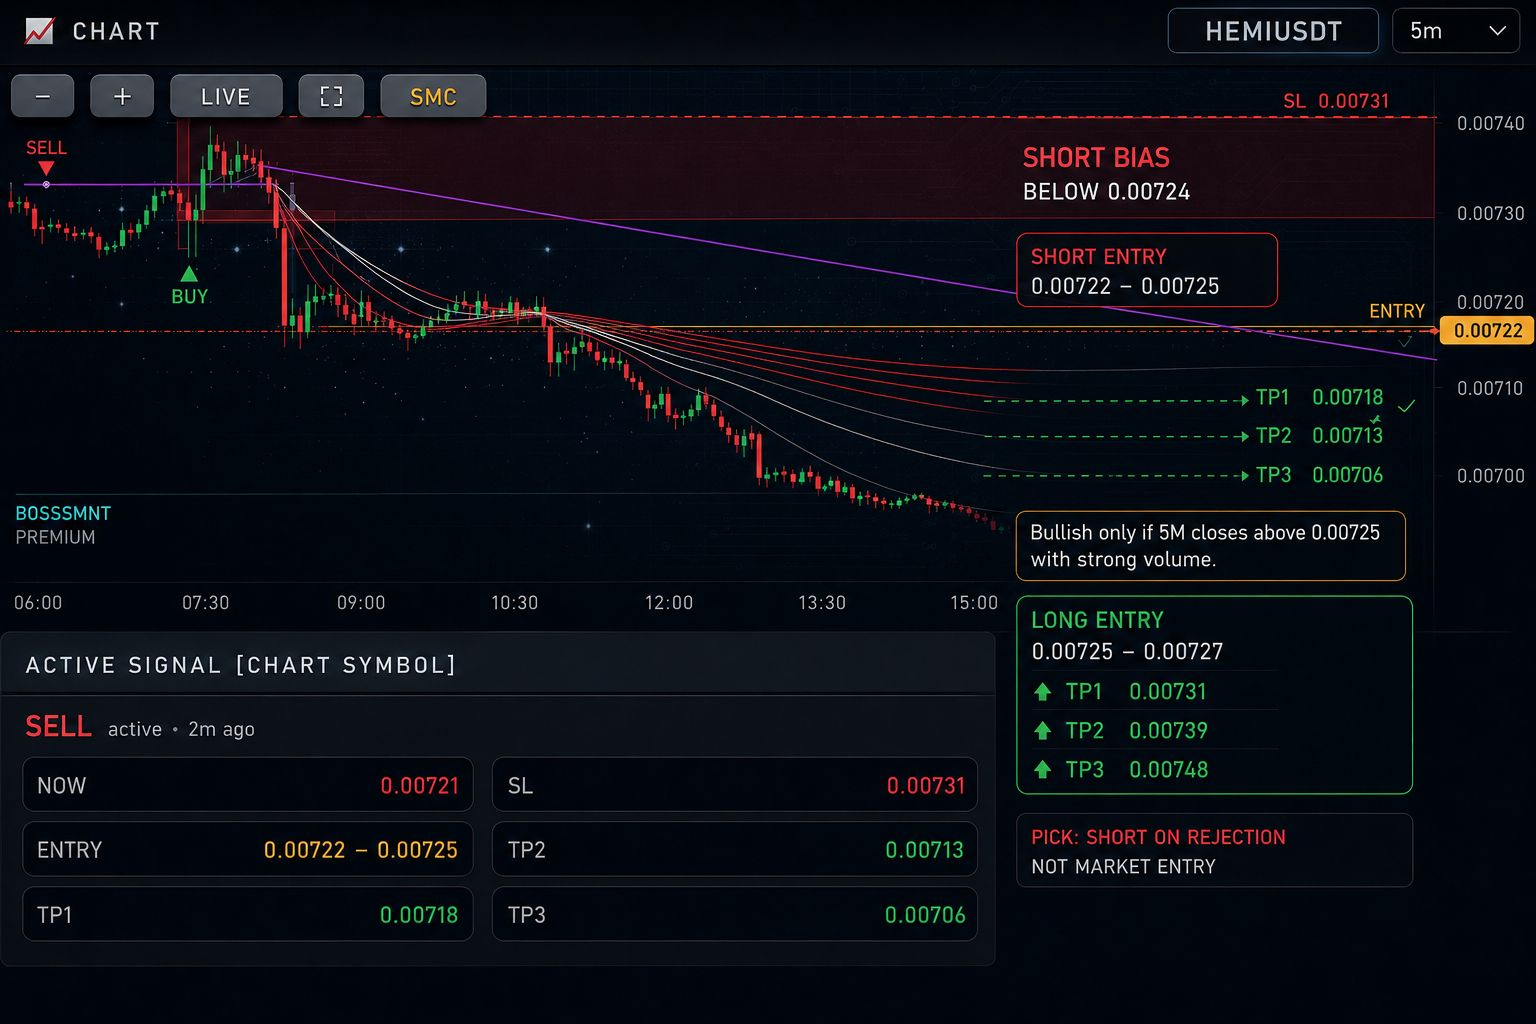Click the long entry range 0.00725 – 0.00727
This screenshot has height=1024, width=1536.
click(1127, 652)
